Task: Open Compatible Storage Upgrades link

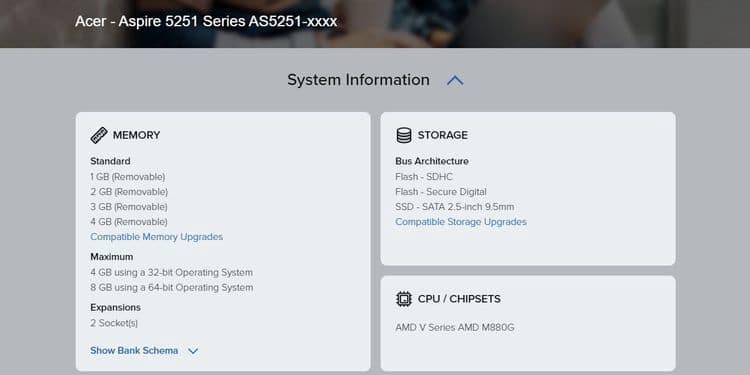Action: [461, 222]
